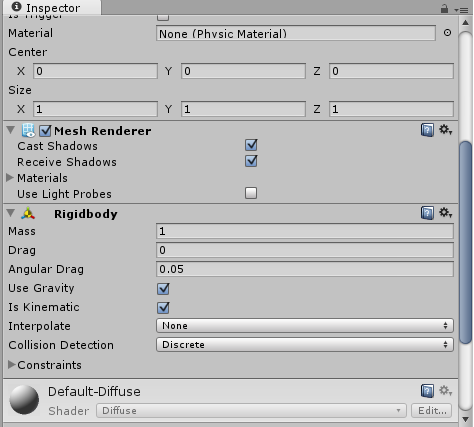Toggle the Inspector lock icon

[444, 8]
